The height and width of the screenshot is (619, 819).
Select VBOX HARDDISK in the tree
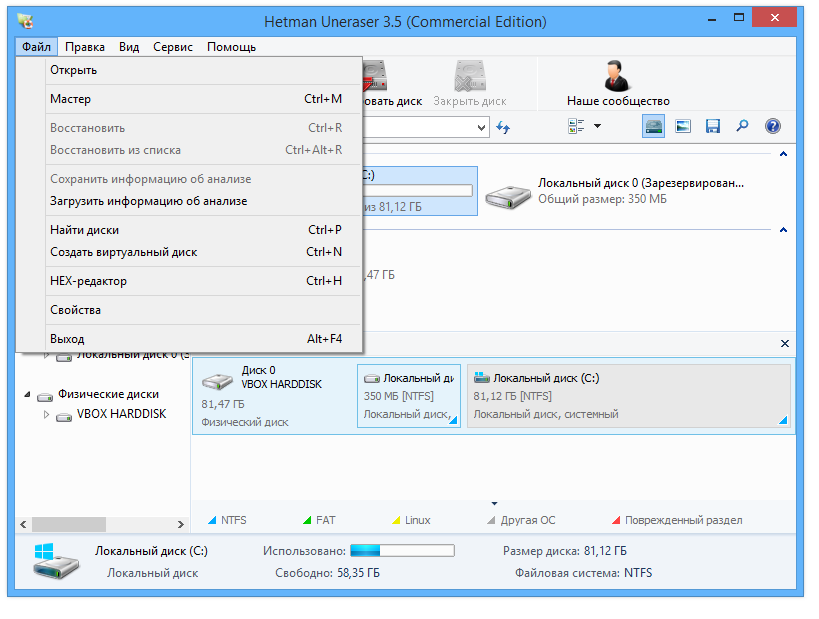(x=121, y=414)
